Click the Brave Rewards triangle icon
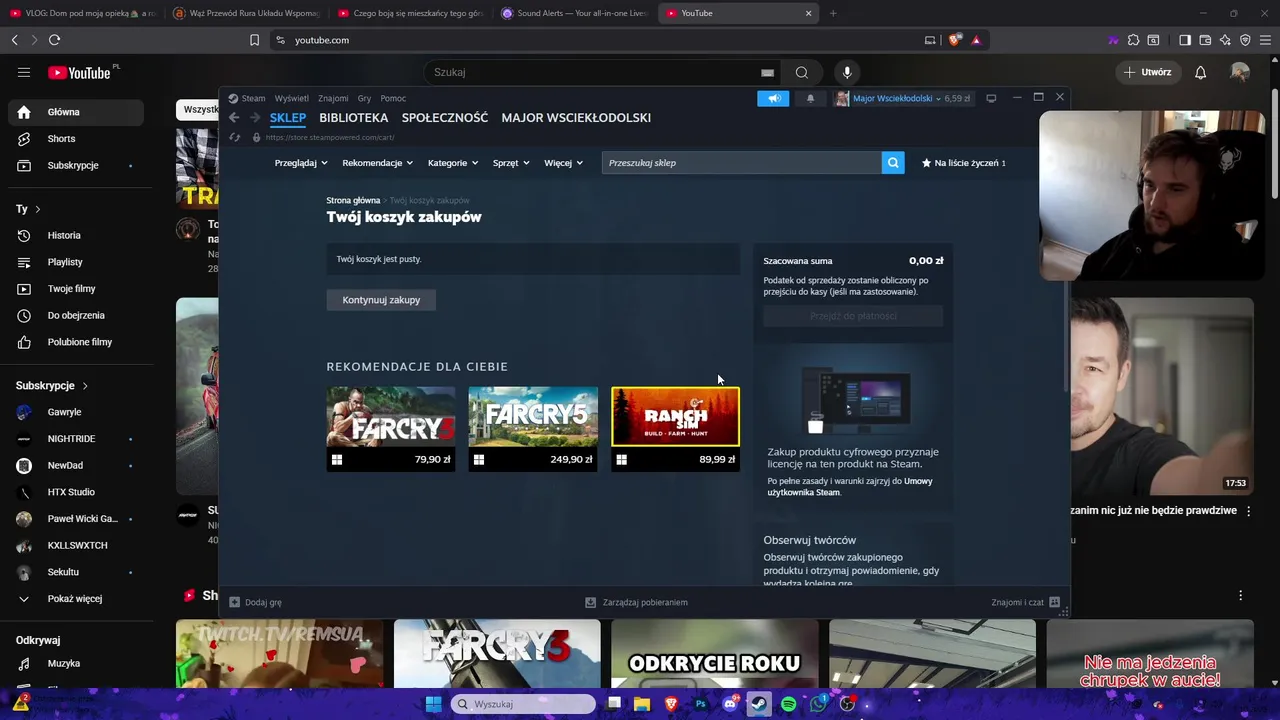The height and width of the screenshot is (720, 1280). (976, 40)
